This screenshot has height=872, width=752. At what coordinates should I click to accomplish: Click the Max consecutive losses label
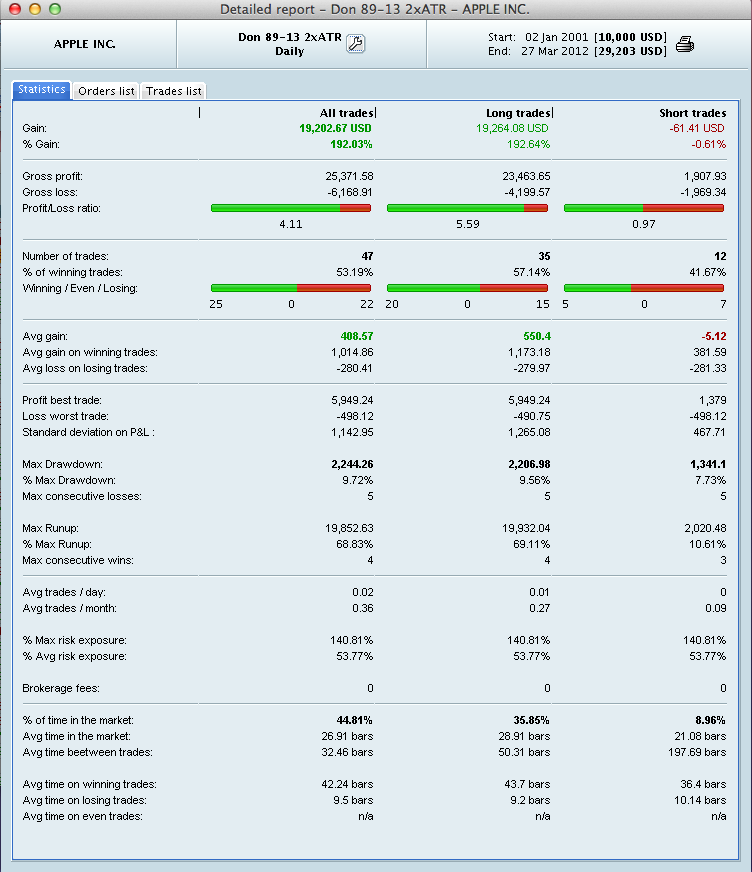(x=82, y=497)
